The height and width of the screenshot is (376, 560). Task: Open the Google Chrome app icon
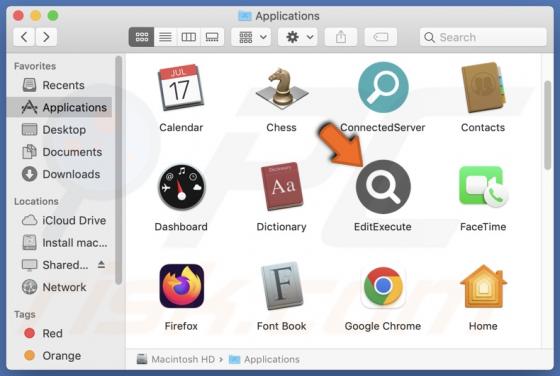pyautogui.click(x=383, y=287)
